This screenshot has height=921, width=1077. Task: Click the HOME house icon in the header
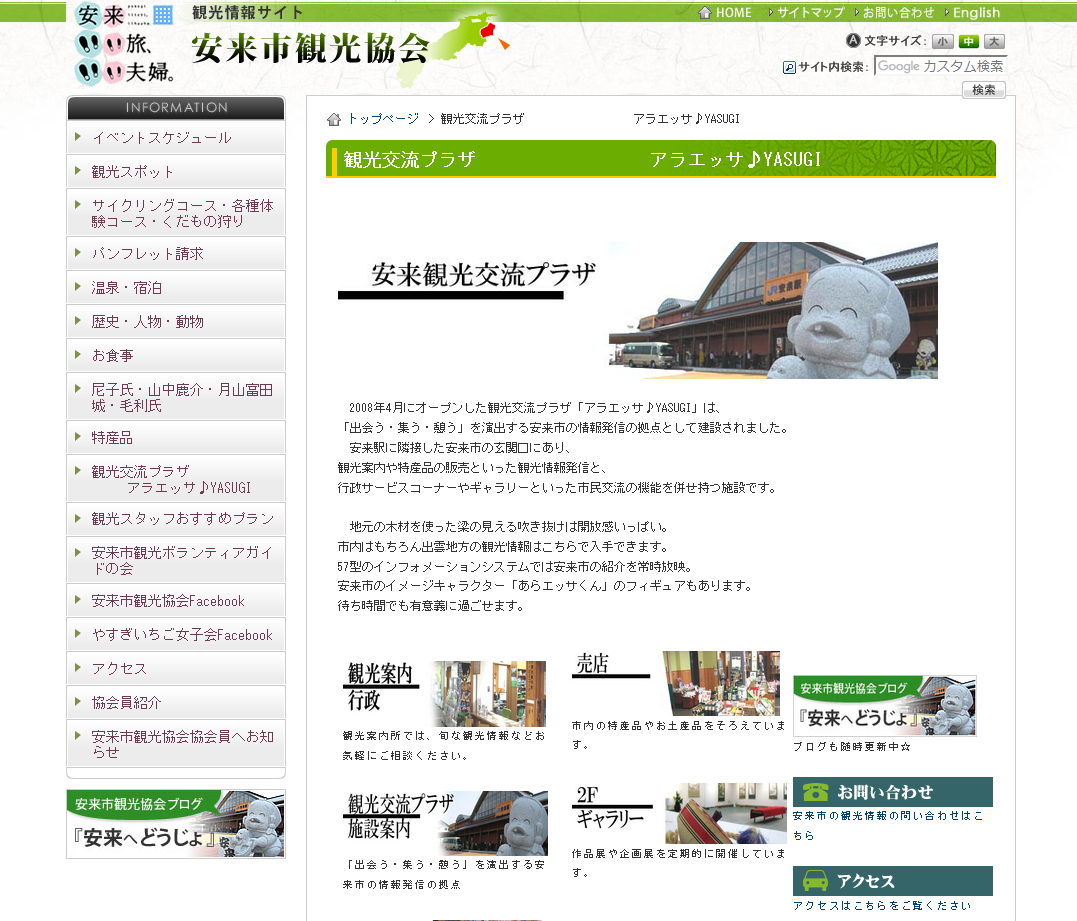(x=704, y=12)
